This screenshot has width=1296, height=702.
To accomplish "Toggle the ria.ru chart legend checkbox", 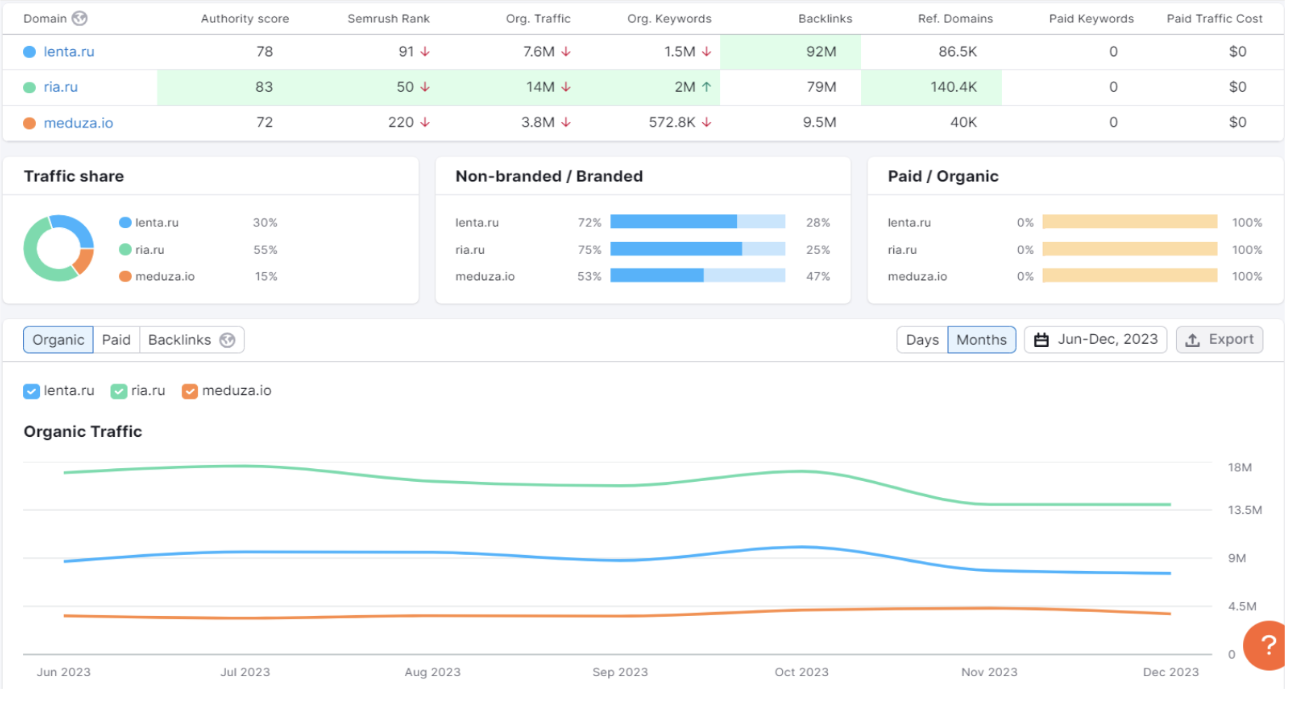I will tap(119, 391).
